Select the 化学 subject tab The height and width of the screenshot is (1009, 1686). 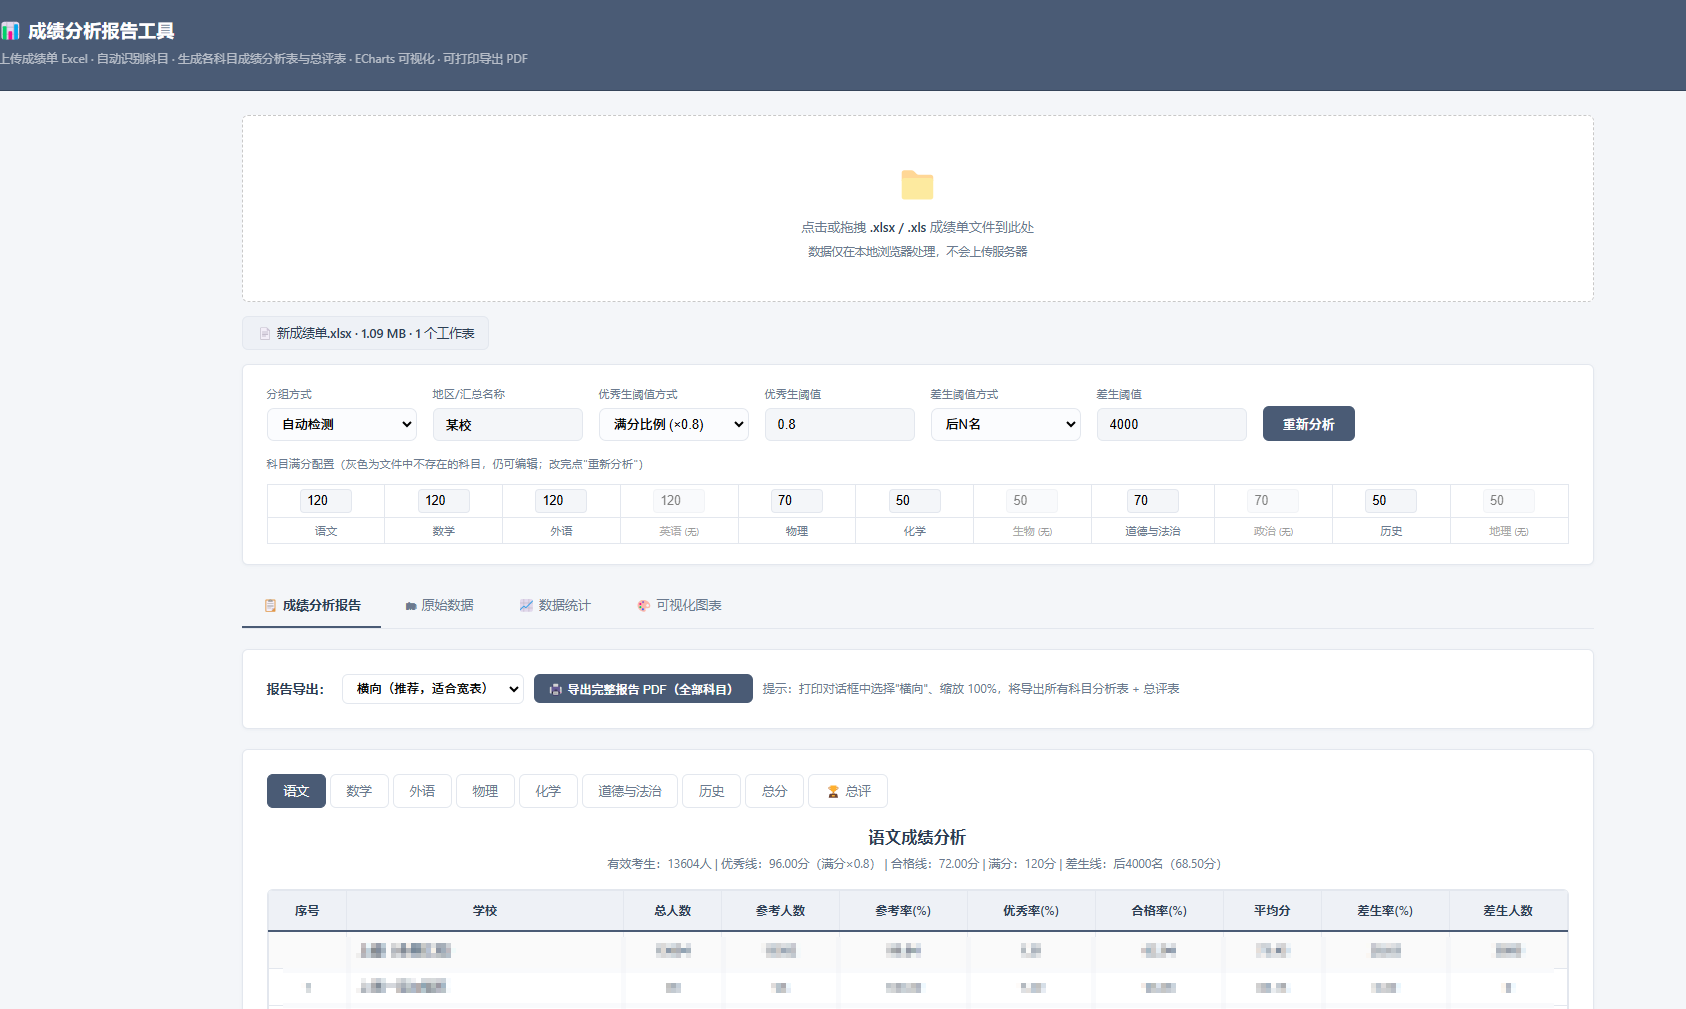548,791
